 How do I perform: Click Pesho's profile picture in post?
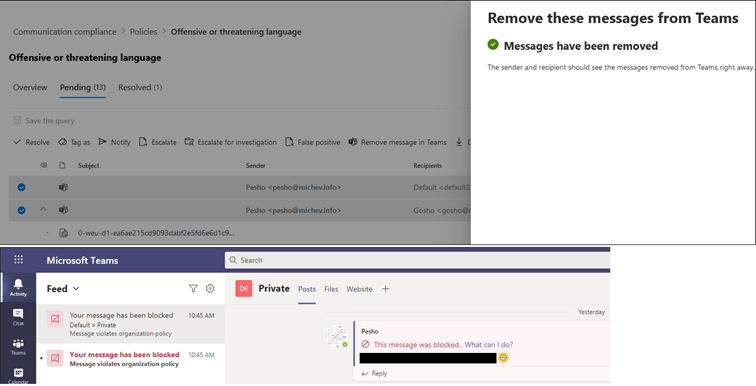click(x=337, y=336)
